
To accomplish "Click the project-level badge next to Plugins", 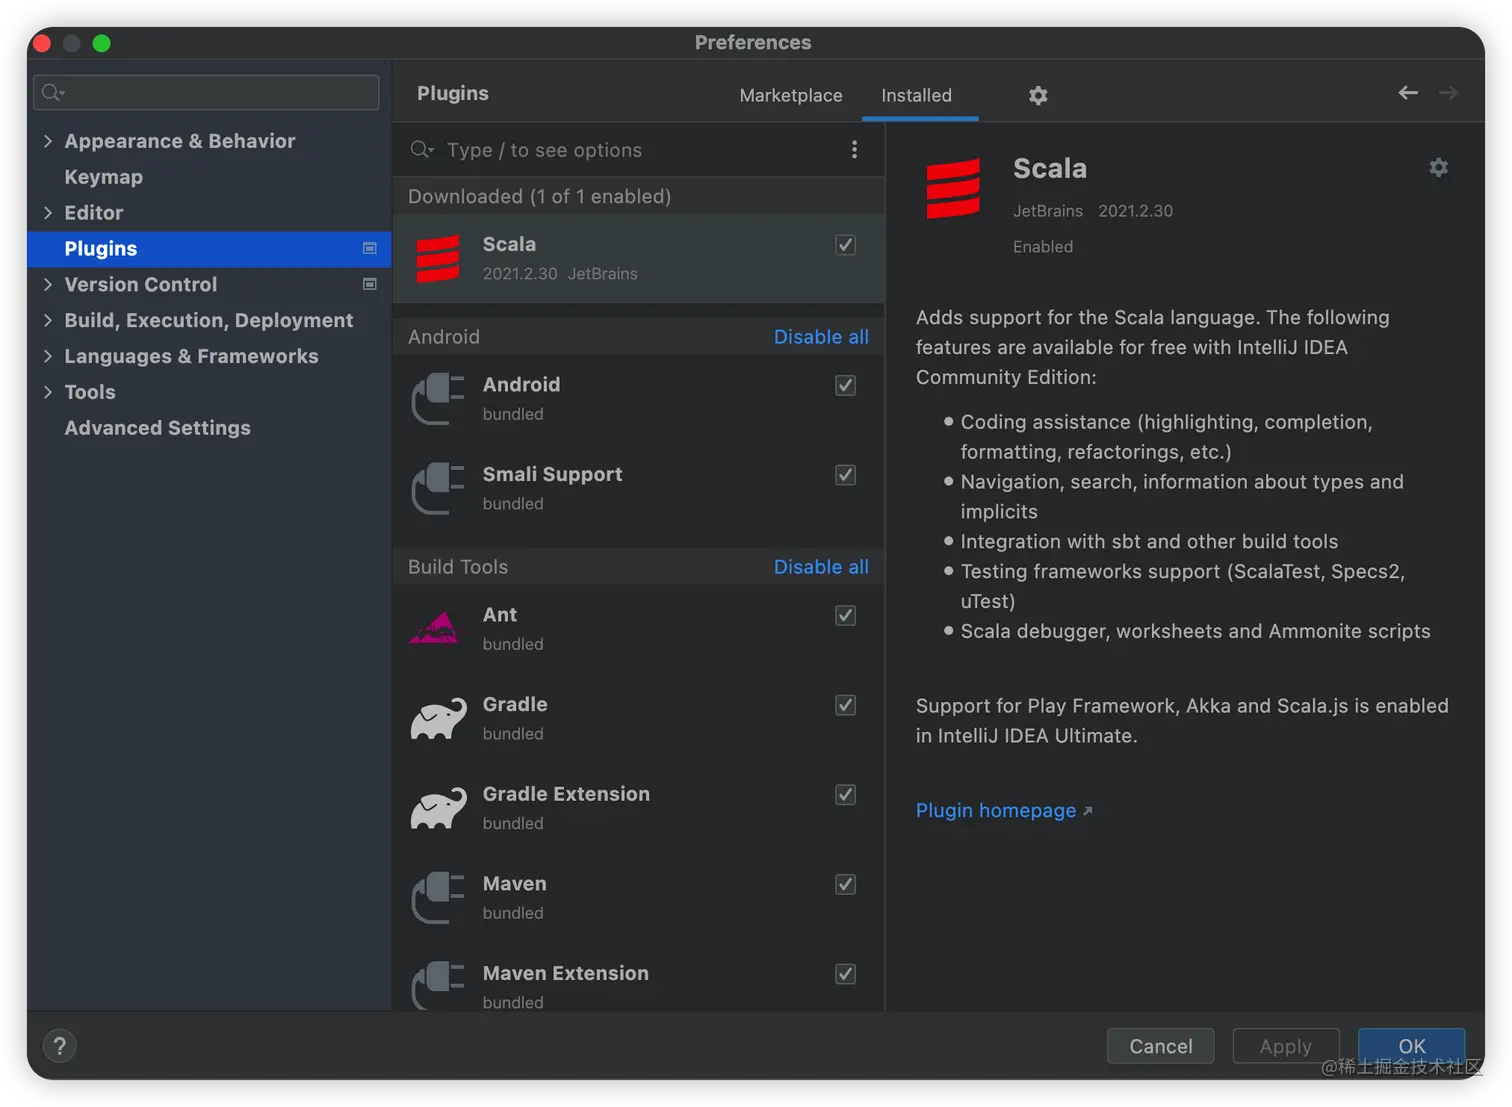I will (x=369, y=249).
